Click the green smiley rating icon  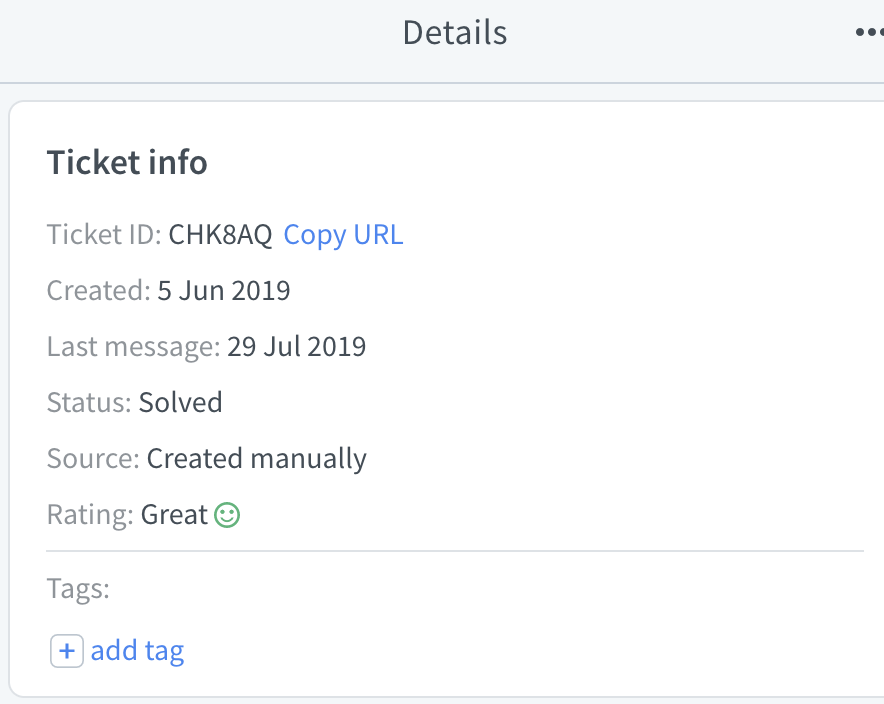click(x=228, y=515)
